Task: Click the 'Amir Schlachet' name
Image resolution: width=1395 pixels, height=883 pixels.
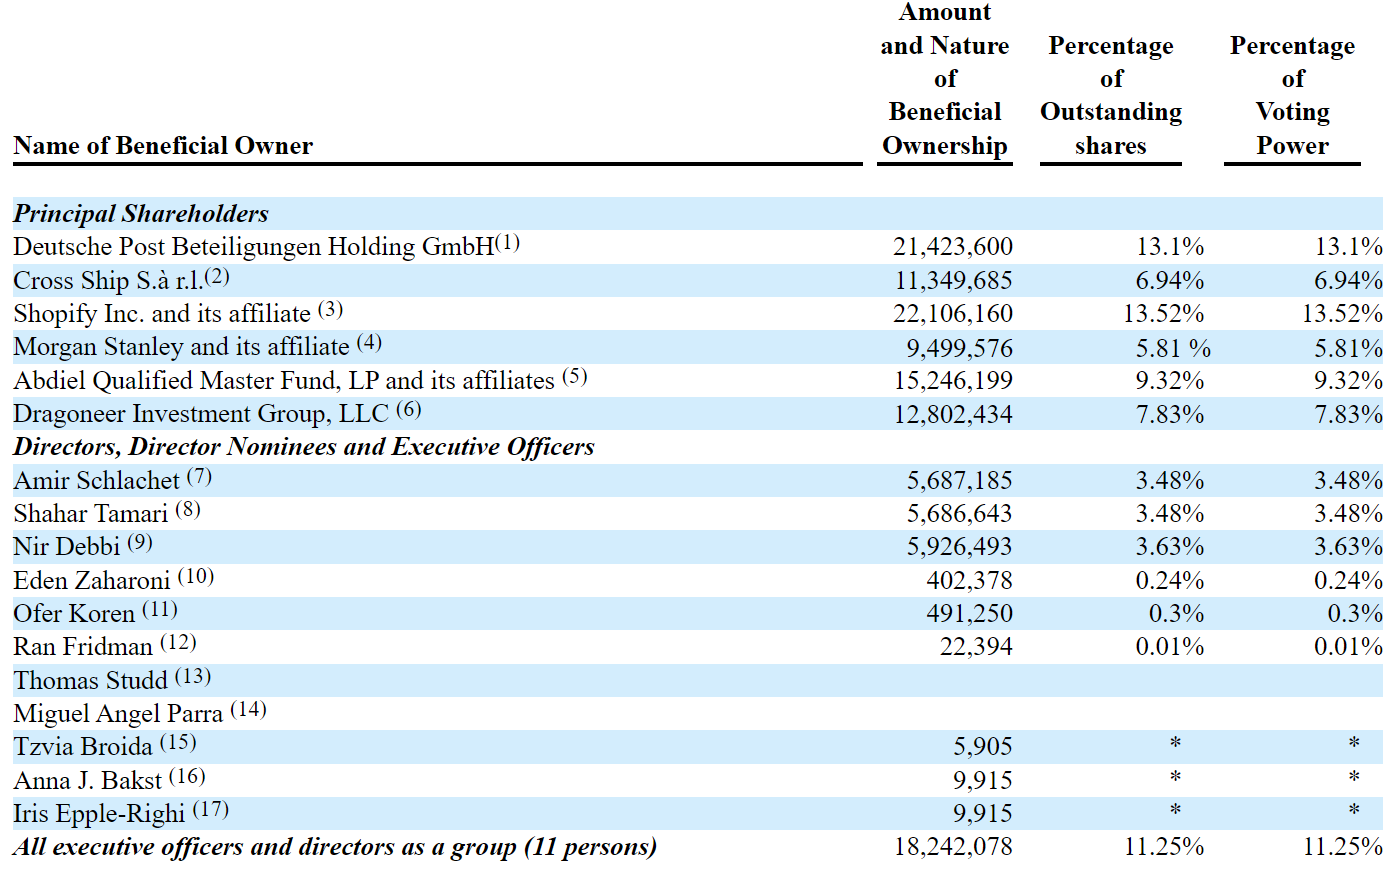Action: click(x=96, y=481)
